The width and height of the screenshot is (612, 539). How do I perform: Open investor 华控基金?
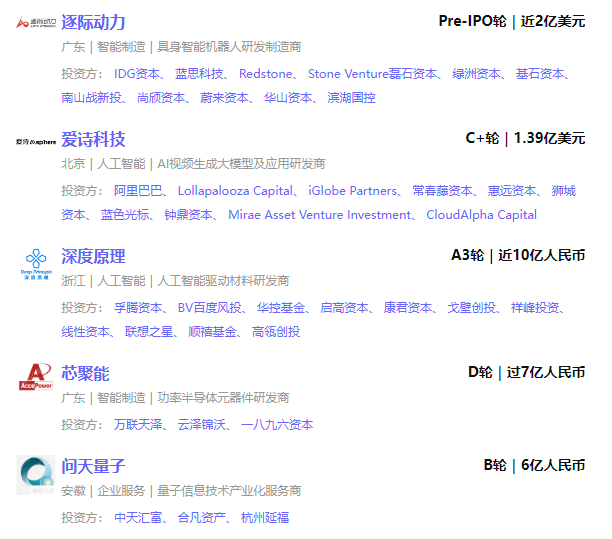[281, 308]
